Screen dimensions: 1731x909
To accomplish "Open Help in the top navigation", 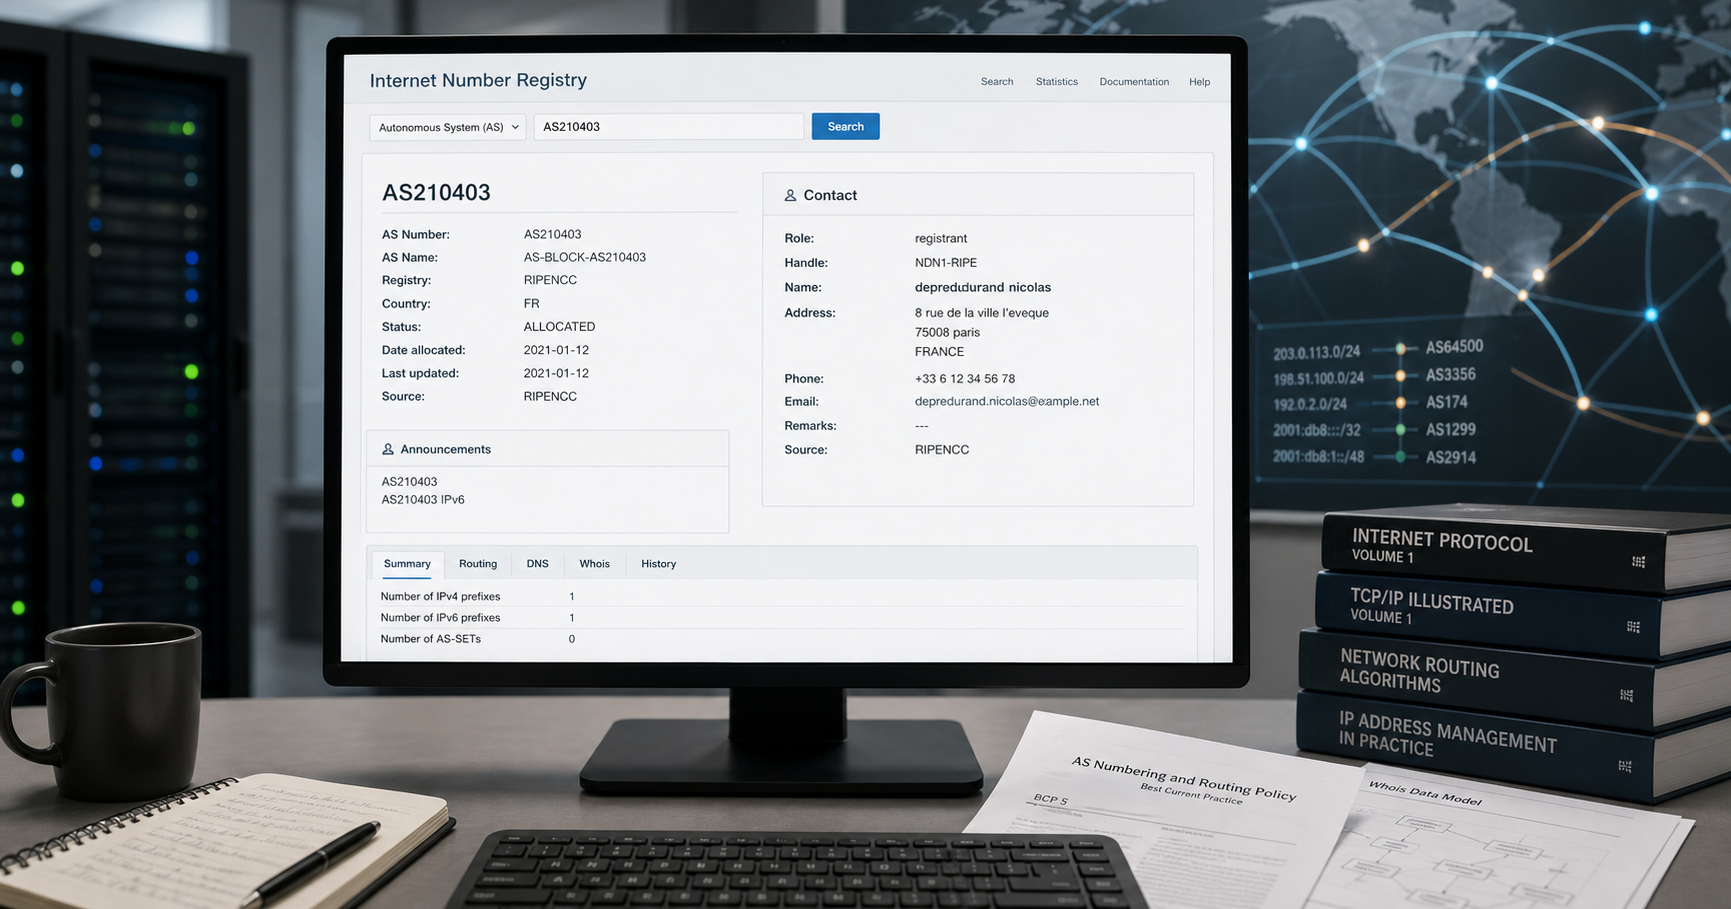I will [x=1199, y=82].
